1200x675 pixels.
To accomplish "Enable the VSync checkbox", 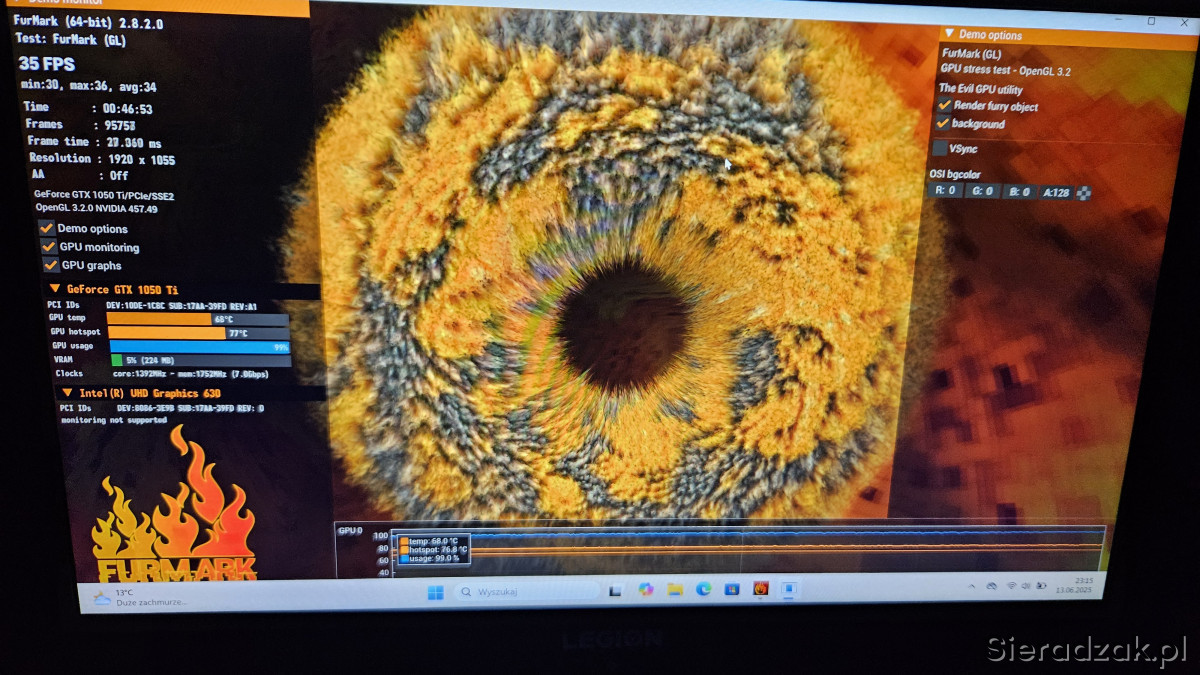I will [940, 148].
